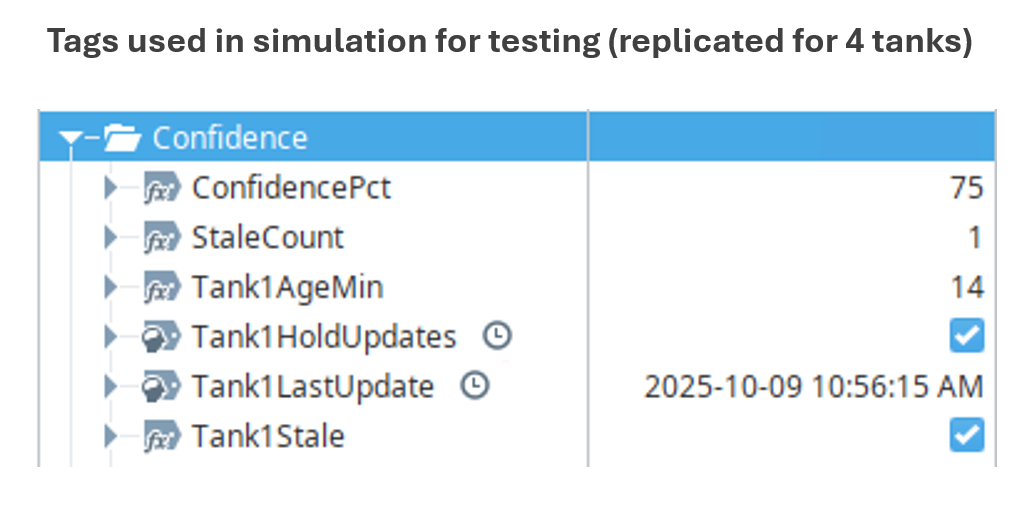Click the clock icon beside Tank1LastUpdate
Image resolution: width=1033 pixels, height=508 pixels.
[474, 386]
